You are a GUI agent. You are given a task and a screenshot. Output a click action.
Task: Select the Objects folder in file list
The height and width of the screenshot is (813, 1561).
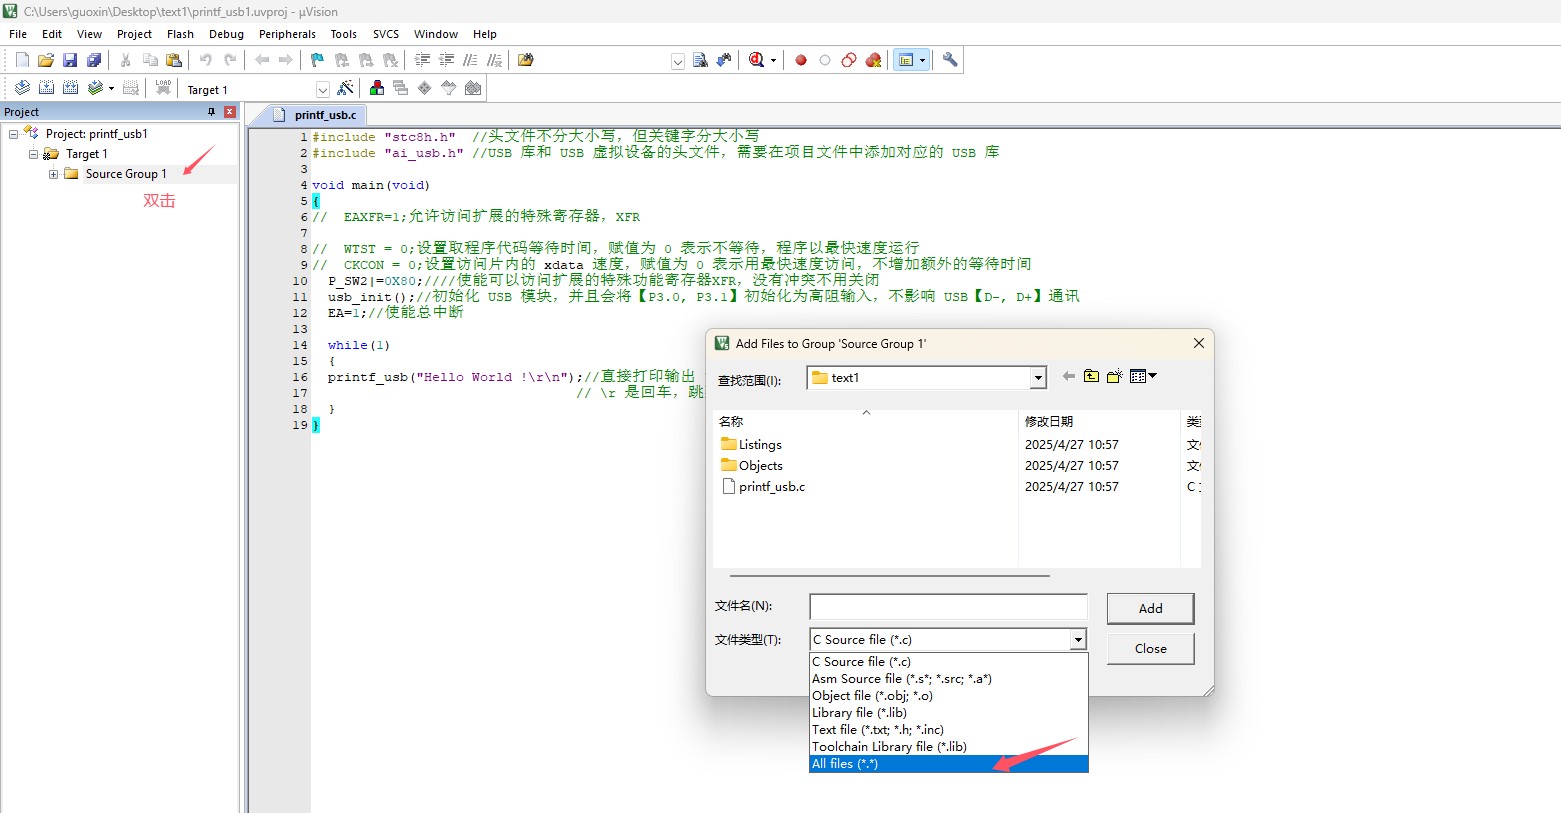click(x=752, y=466)
